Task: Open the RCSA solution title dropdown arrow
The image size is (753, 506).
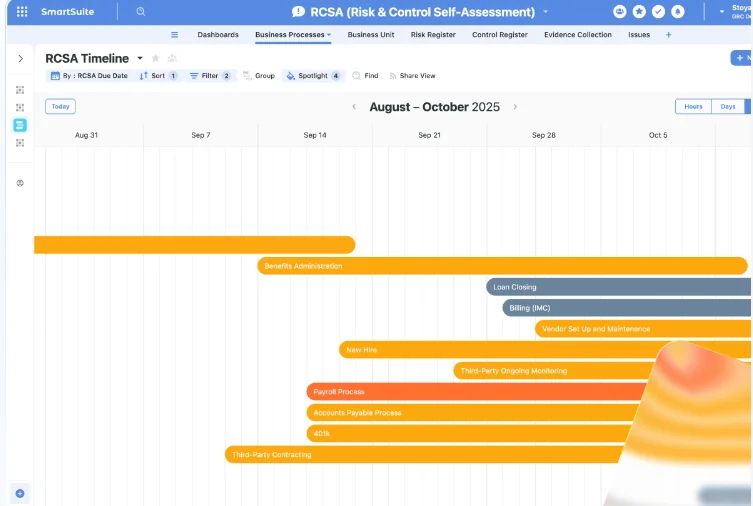Action: 545,12
